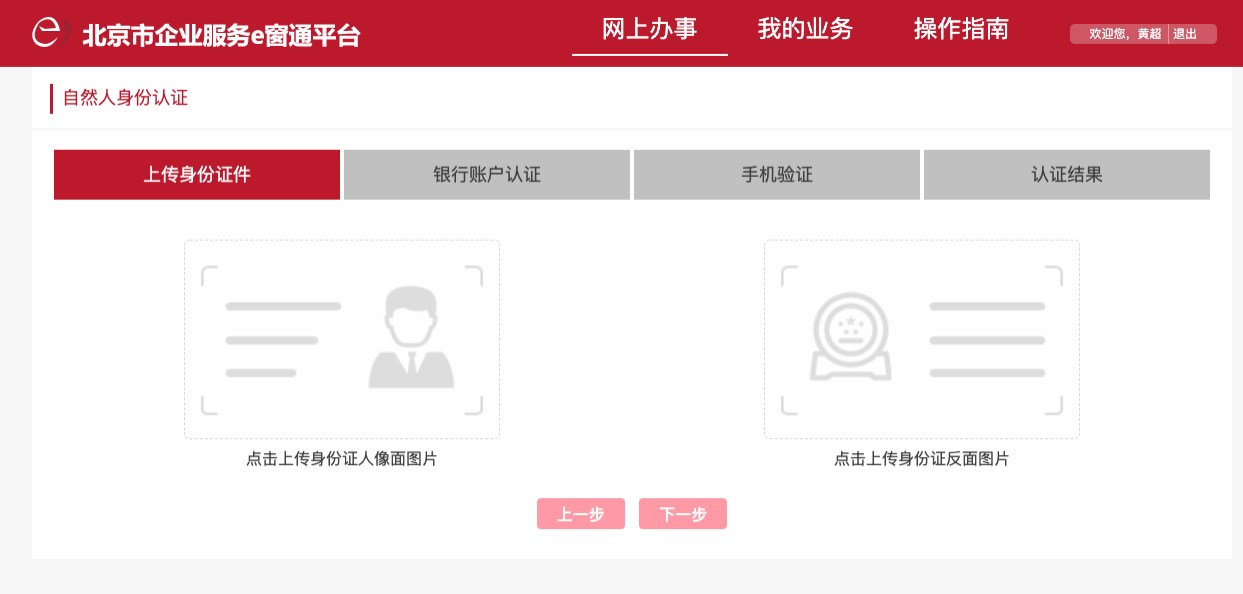Click the national emblem icon on the ID back
The image size is (1243, 594).
point(851,337)
